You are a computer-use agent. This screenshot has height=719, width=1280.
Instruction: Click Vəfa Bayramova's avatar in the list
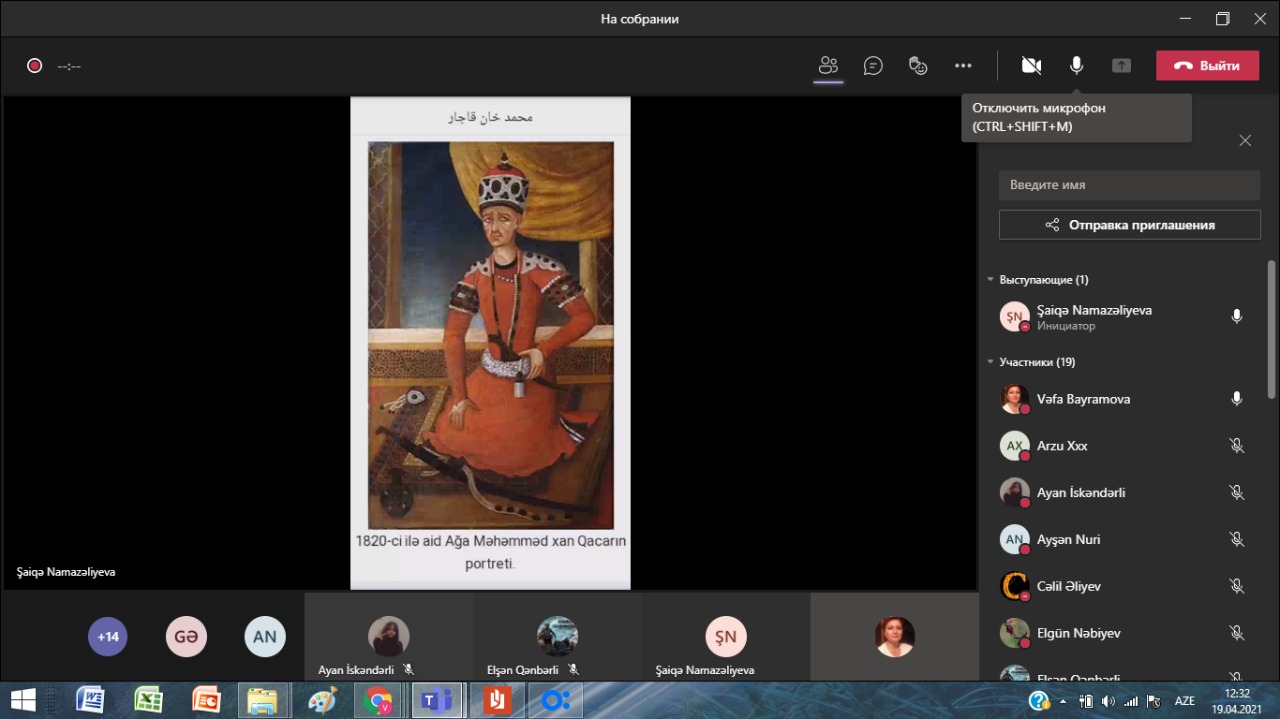(x=1015, y=399)
